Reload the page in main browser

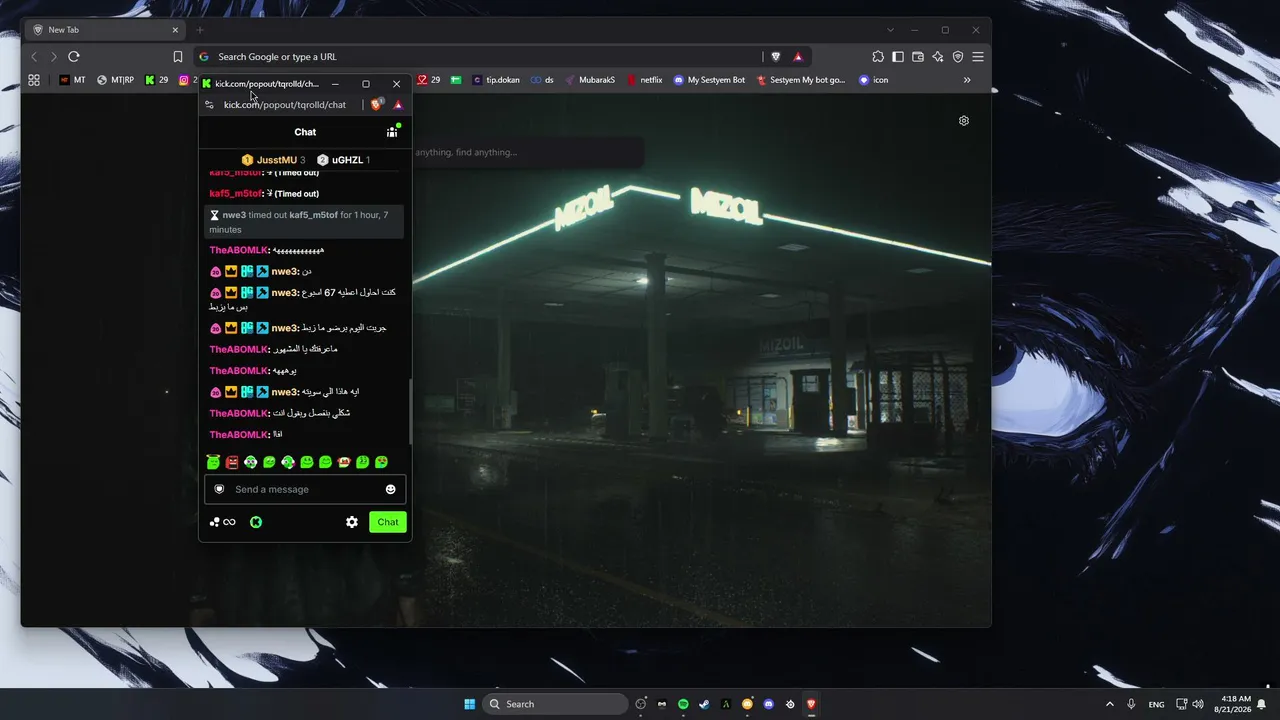point(74,57)
